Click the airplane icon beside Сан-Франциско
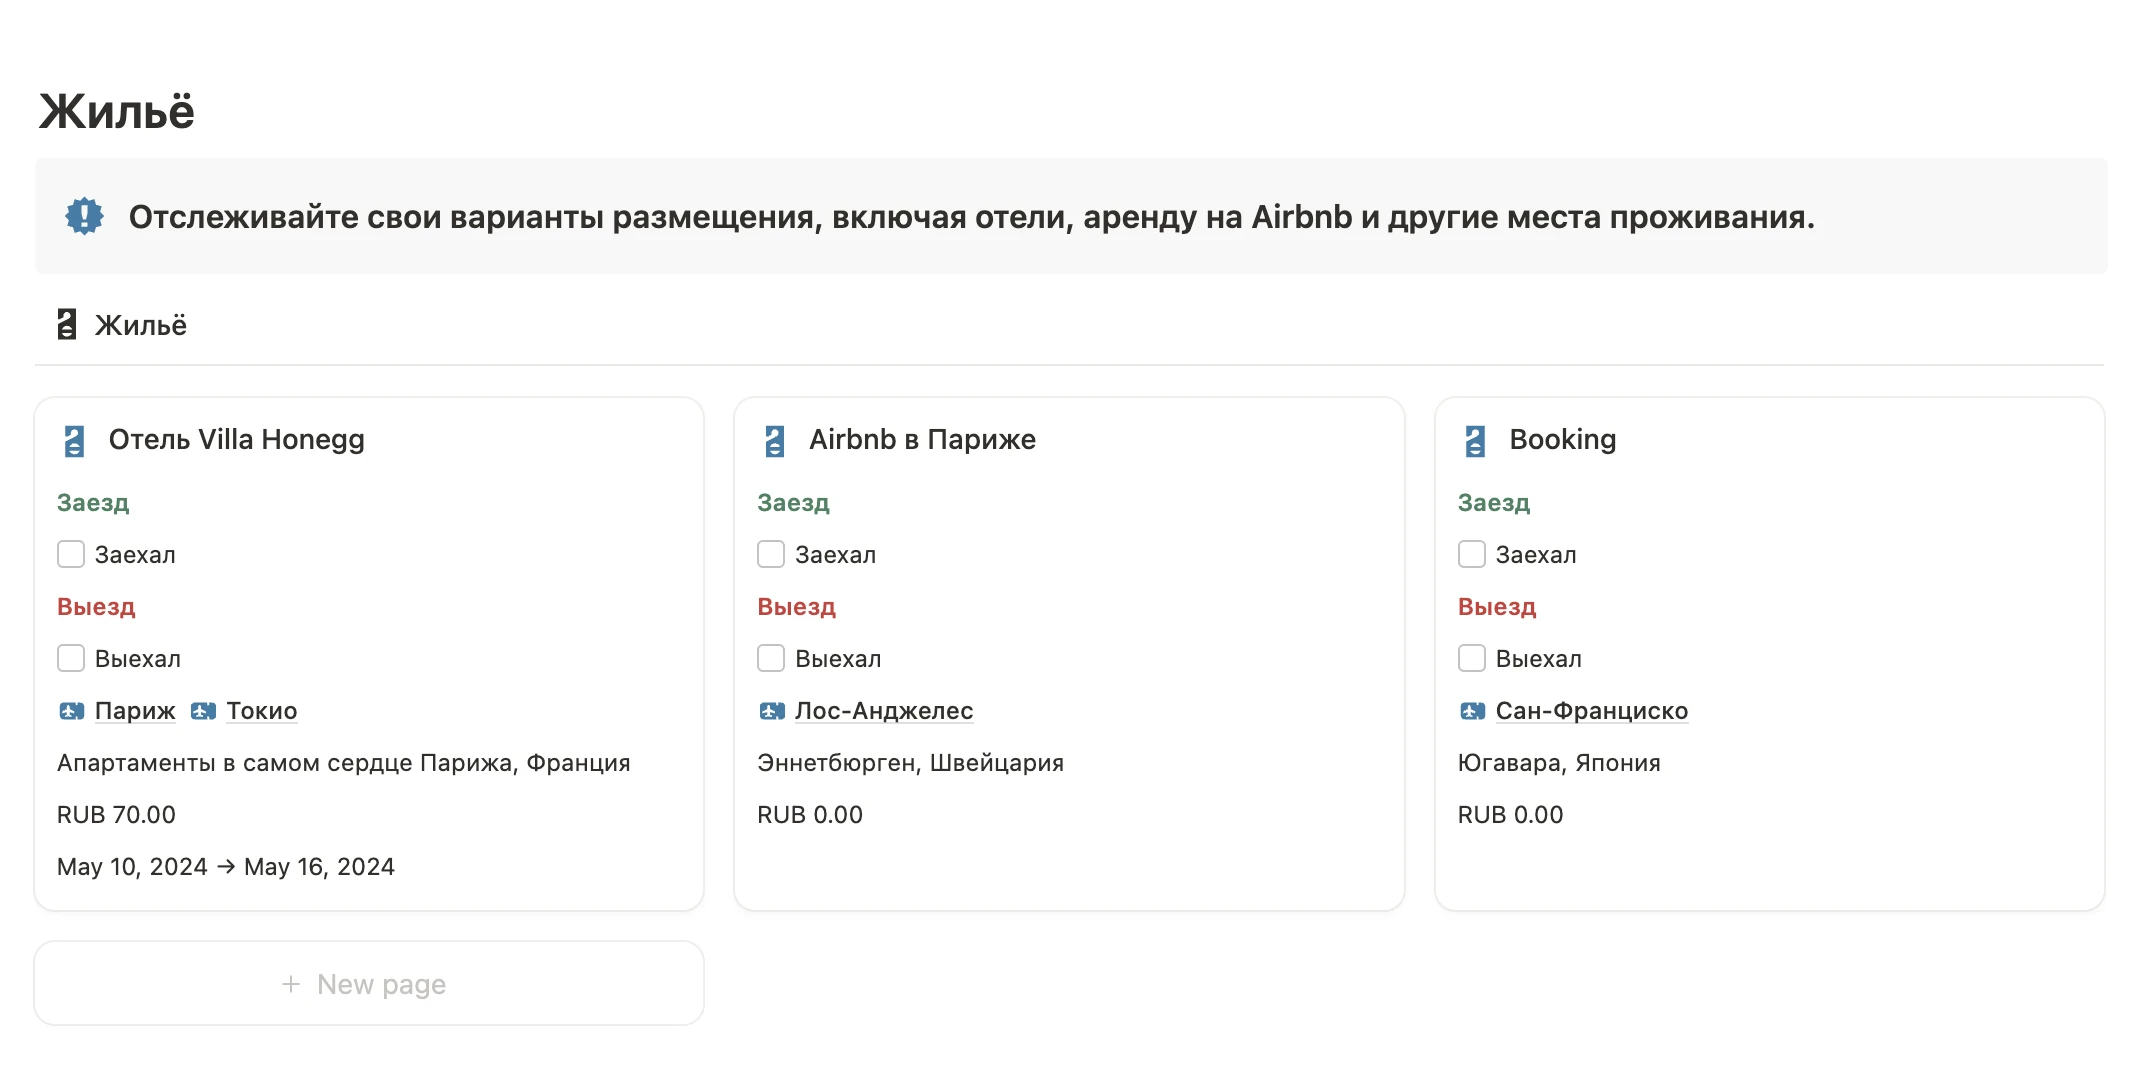The image size is (2132, 1070). 1473,711
